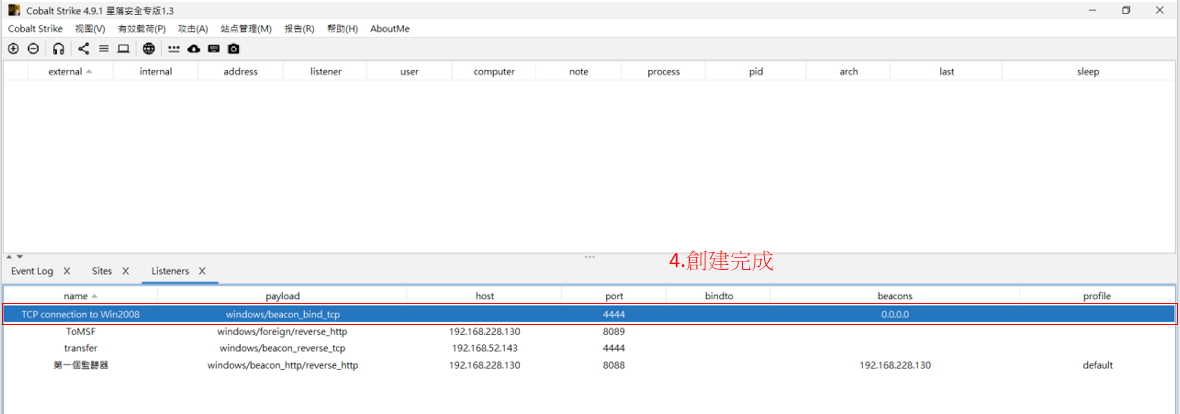This screenshot has height=414, width=1180.
Task: Close the Event Log tab
Action: 67,271
